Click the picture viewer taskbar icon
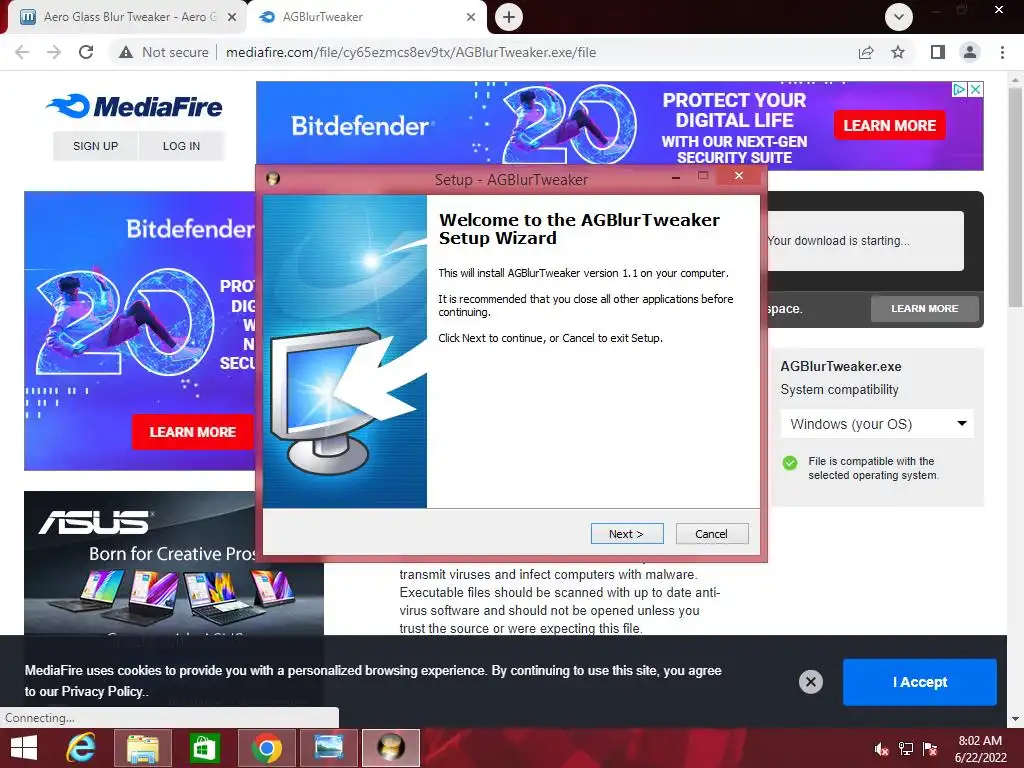The height and width of the screenshot is (768, 1024). coord(328,748)
